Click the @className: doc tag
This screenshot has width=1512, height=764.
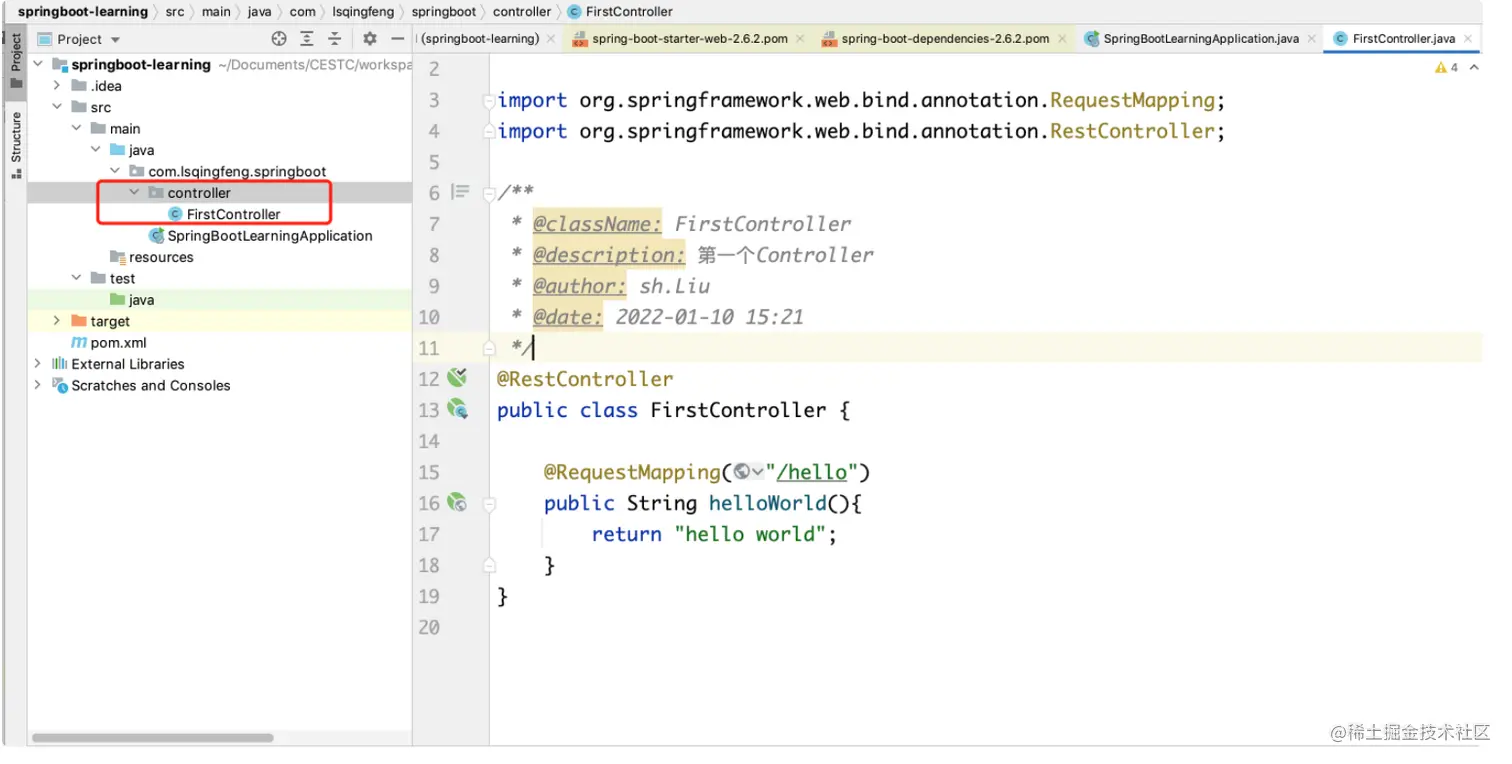tap(598, 224)
